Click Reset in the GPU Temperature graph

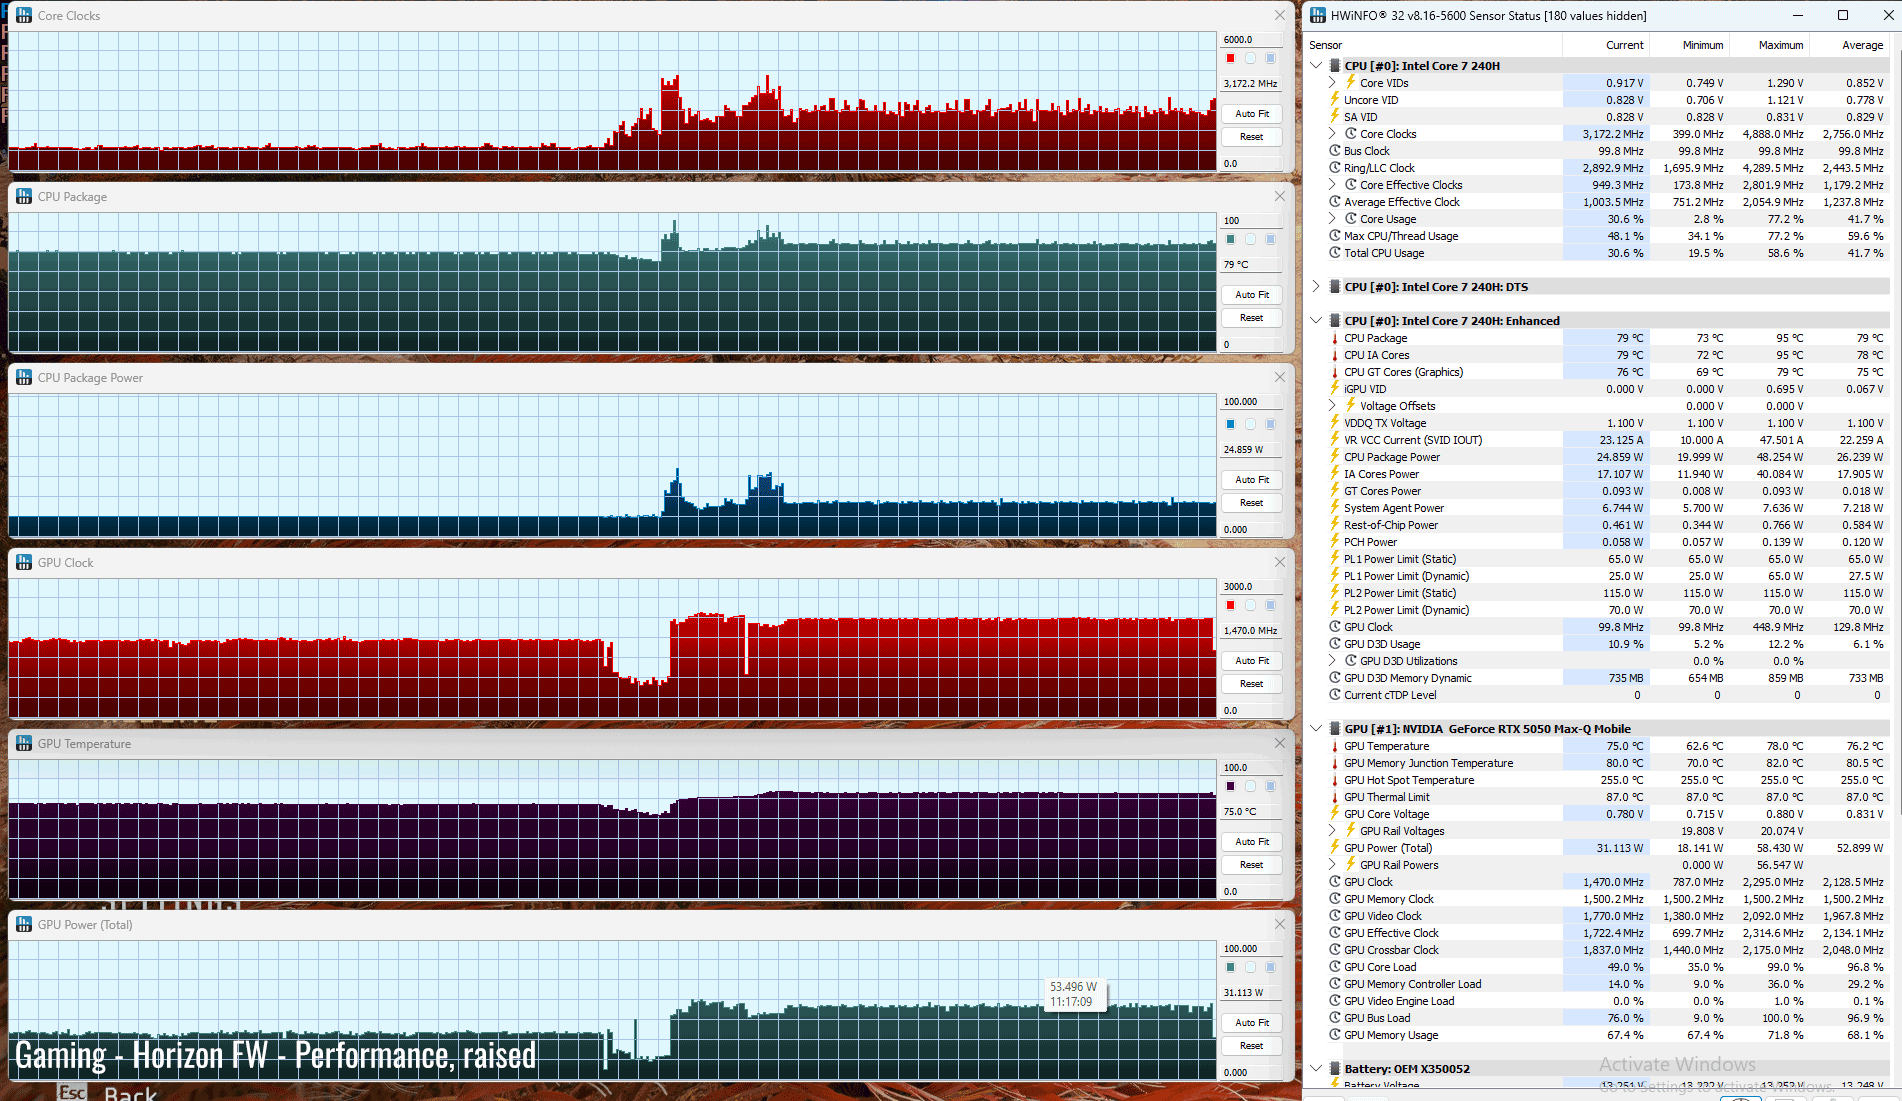coord(1251,865)
